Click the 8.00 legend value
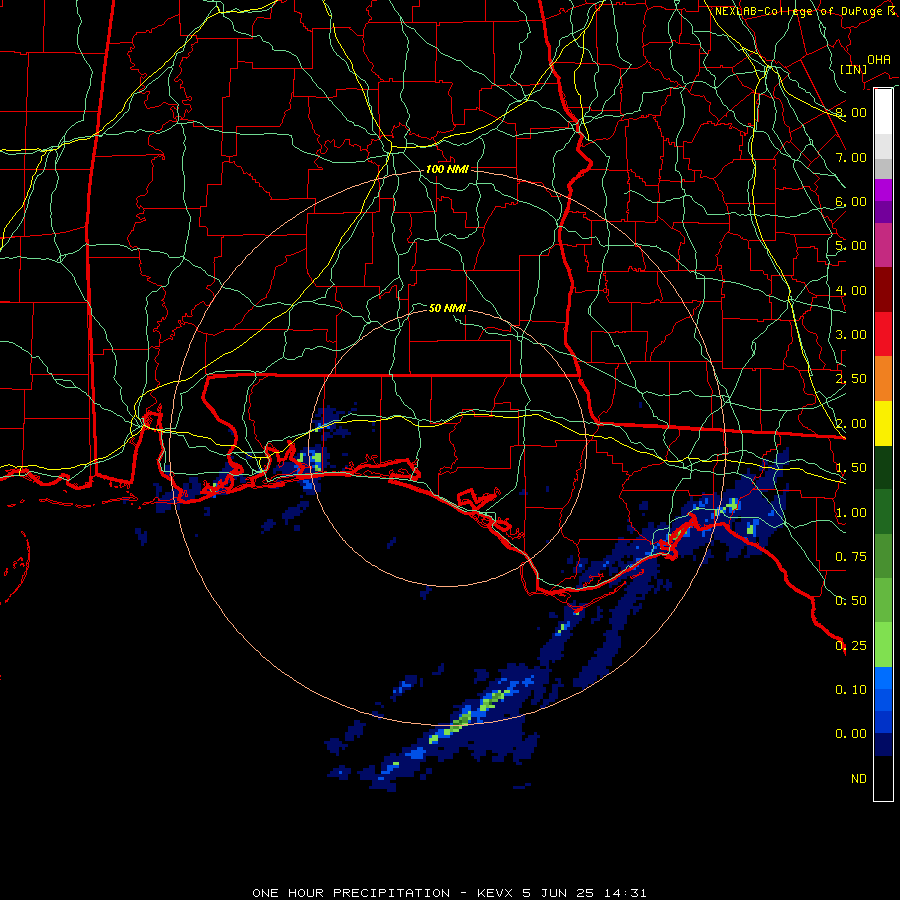 click(x=851, y=112)
